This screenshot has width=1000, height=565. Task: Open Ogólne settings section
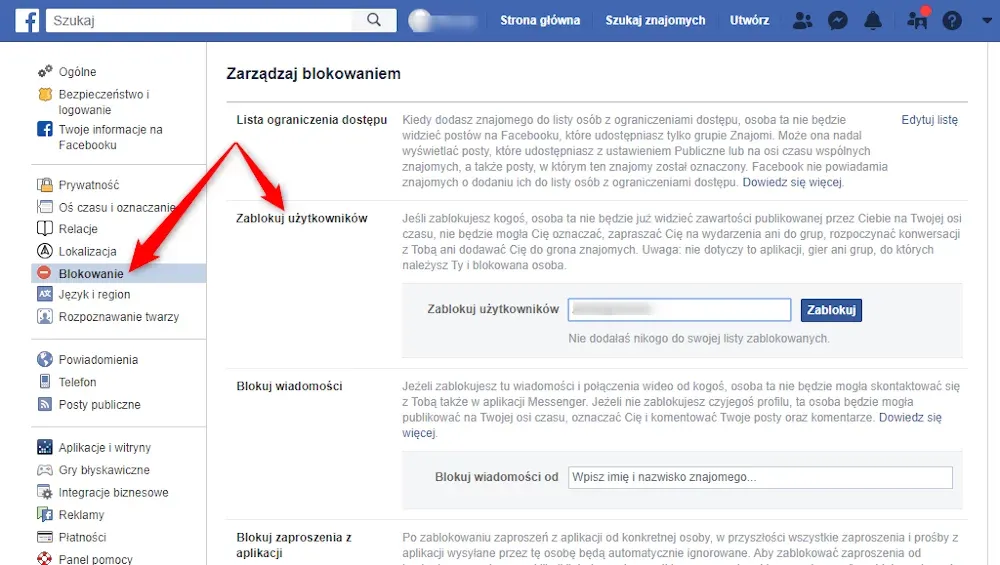(77, 71)
